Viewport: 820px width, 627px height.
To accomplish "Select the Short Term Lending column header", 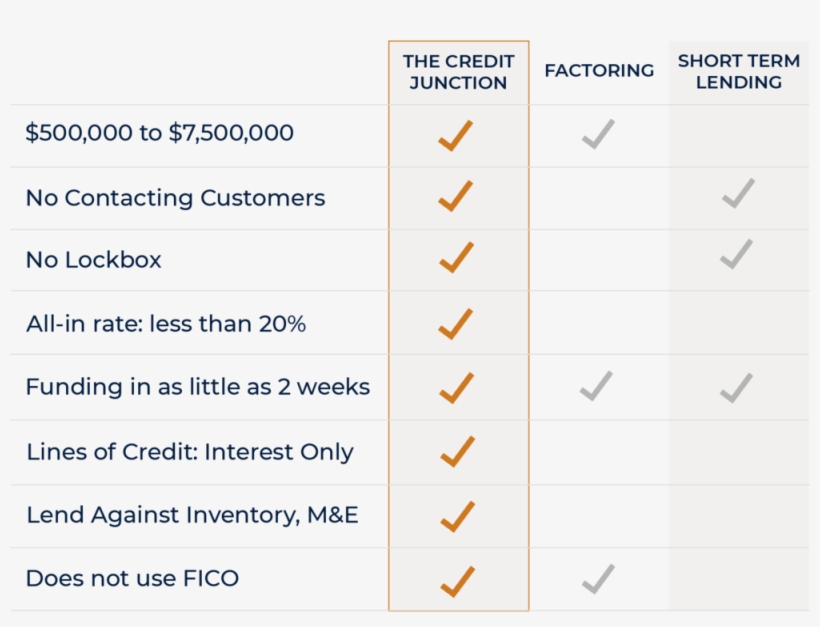I will [x=739, y=72].
